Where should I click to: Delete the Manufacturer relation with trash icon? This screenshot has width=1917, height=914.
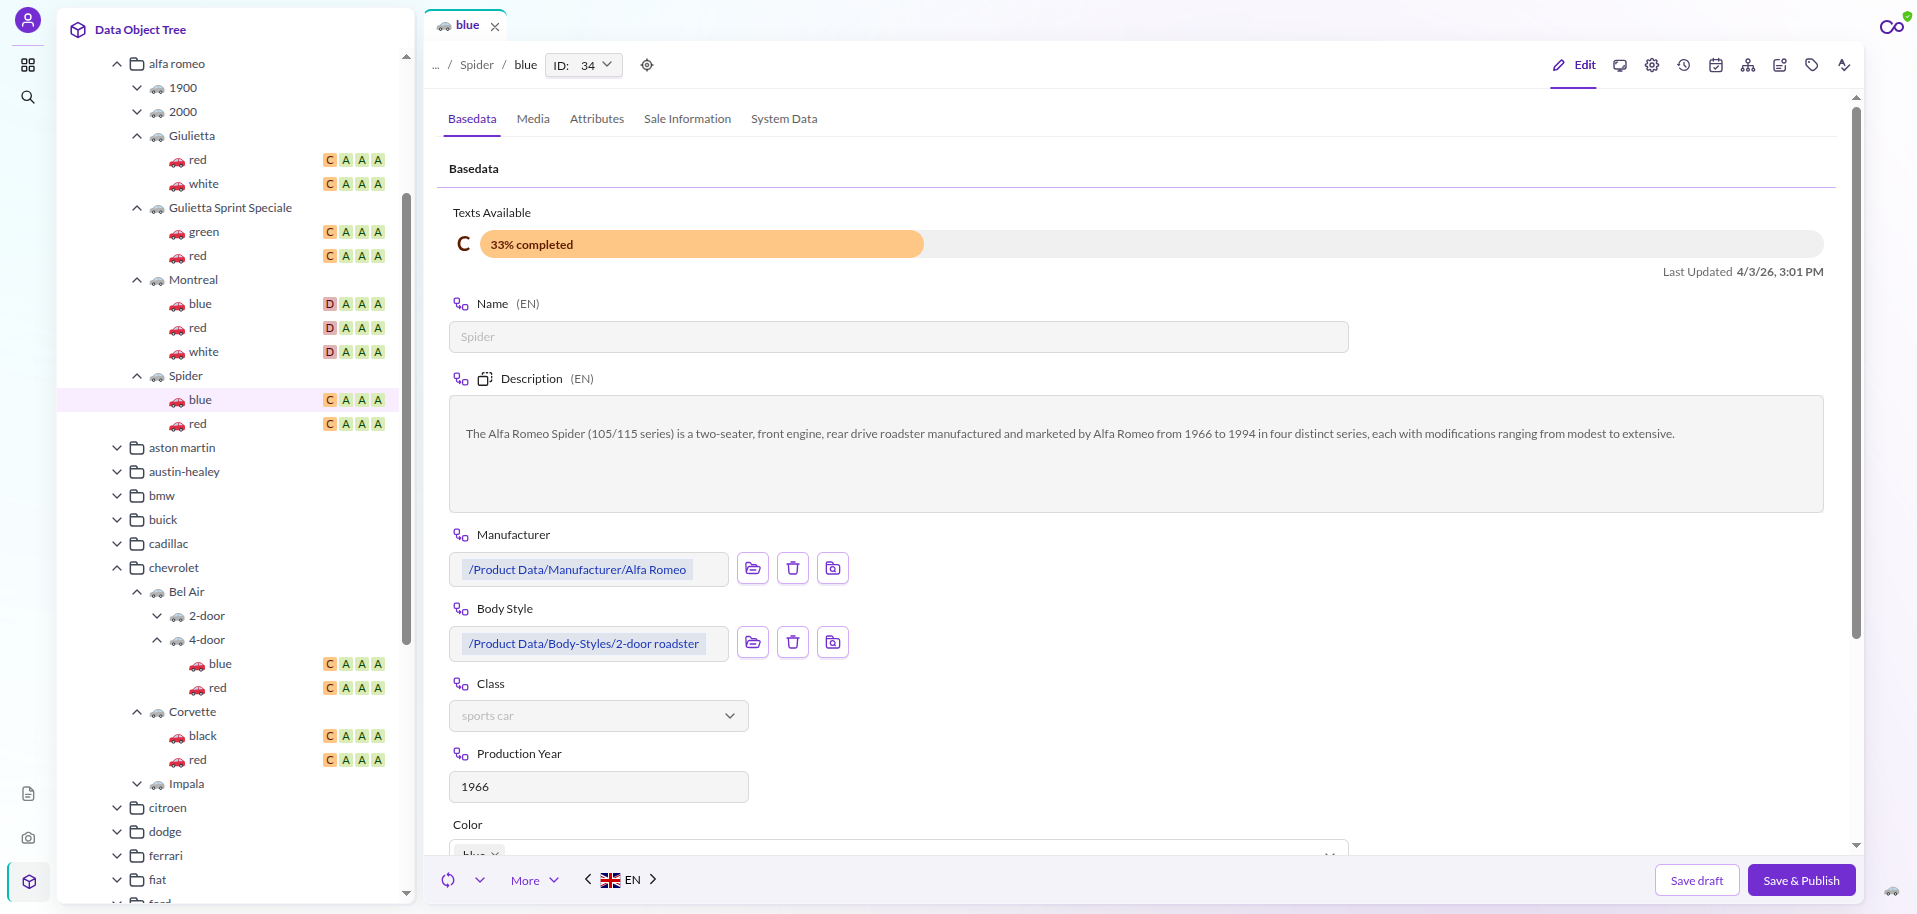[793, 568]
